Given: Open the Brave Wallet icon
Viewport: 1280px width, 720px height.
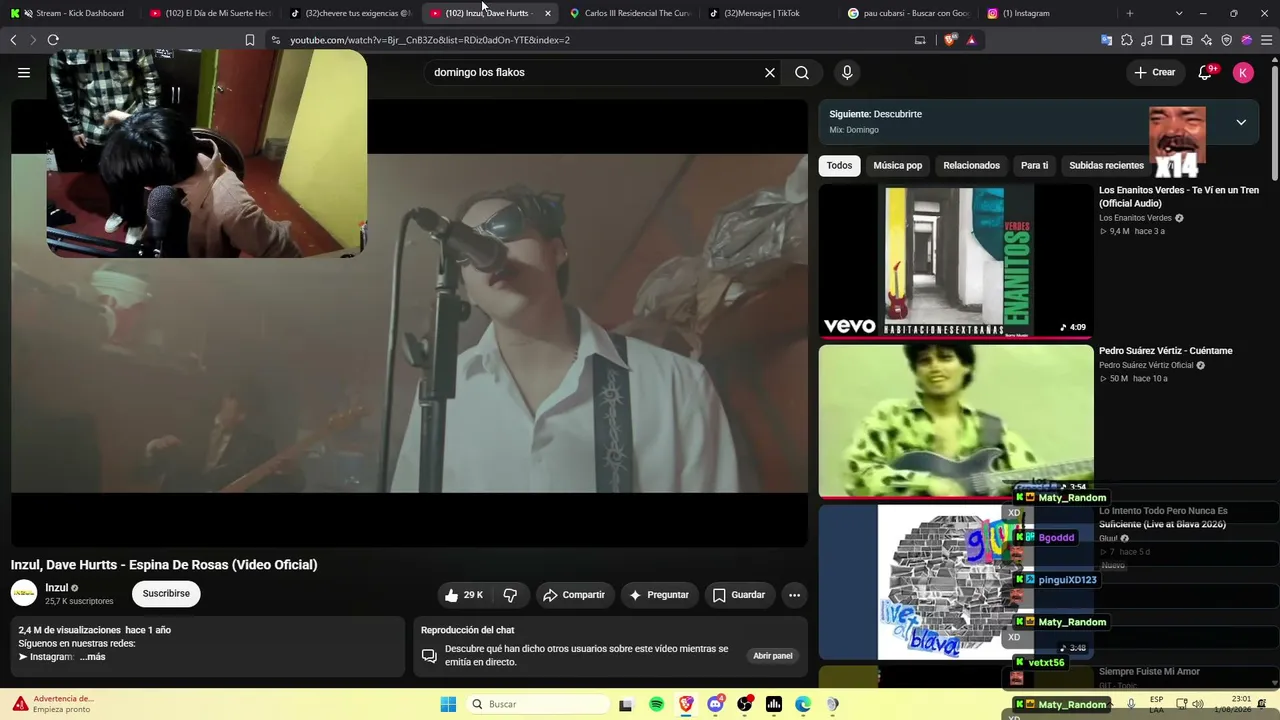Looking at the screenshot, I should tap(1187, 40).
